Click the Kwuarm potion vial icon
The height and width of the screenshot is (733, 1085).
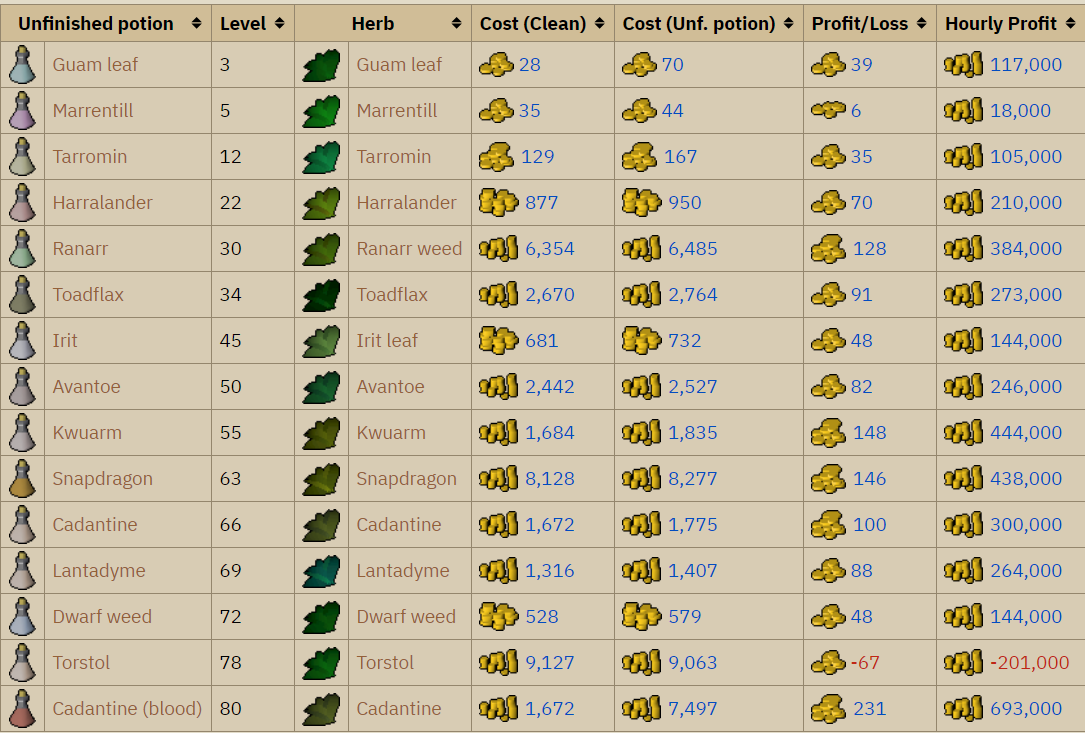click(22, 432)
